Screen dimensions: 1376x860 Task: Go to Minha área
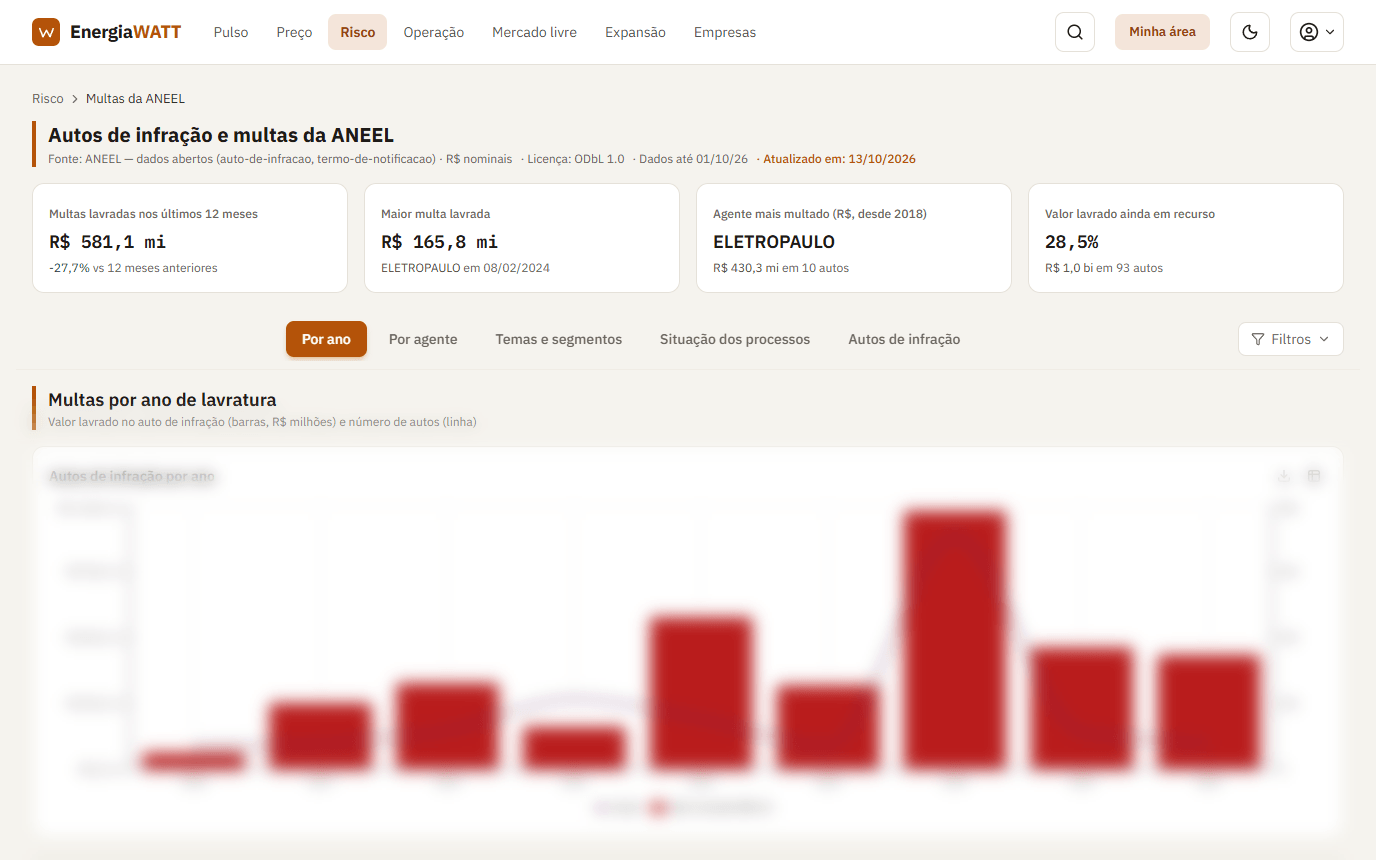click(1162, 32)
